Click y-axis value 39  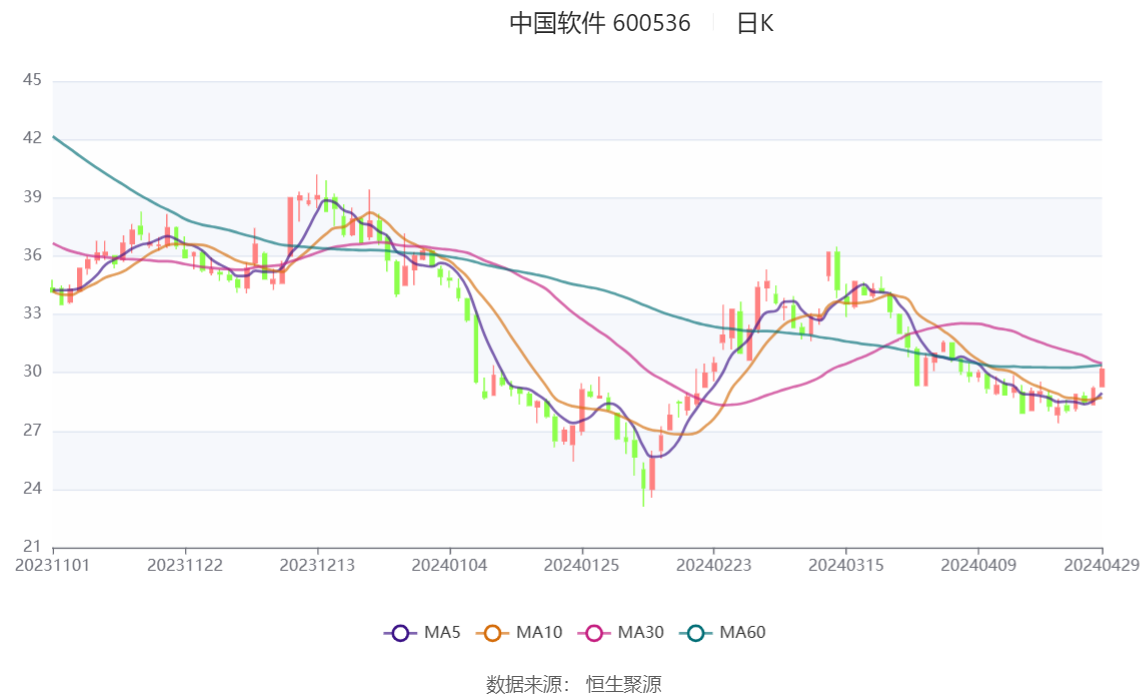[x=32, y=197]
